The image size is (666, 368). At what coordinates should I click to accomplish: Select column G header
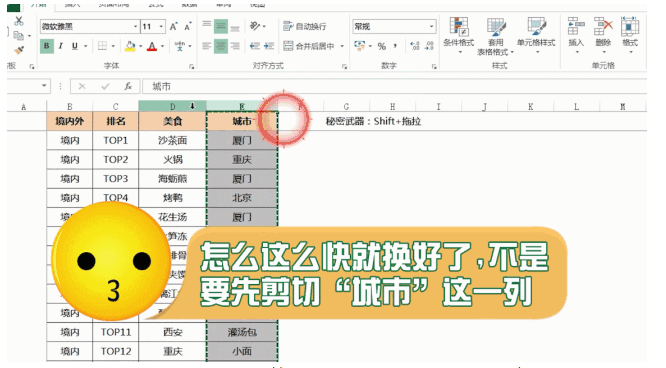(346, 106)
